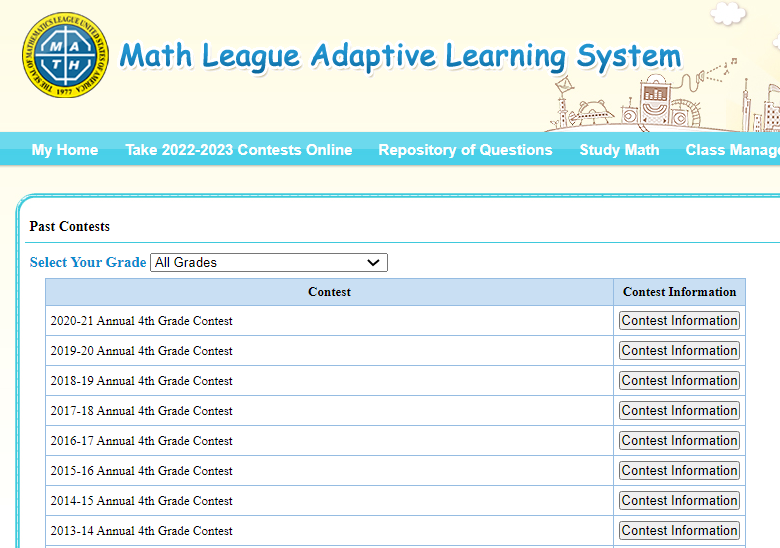Open Contest Information for 2016-17 4th Grade Contest
The width and height of the screenshot is (780, 548).
(679, 441)
